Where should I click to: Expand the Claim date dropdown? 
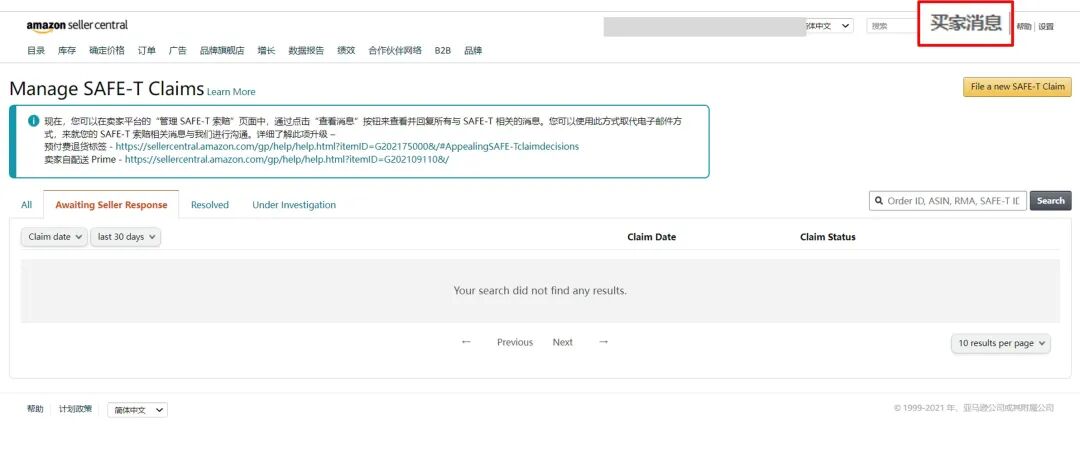(54, 237)
